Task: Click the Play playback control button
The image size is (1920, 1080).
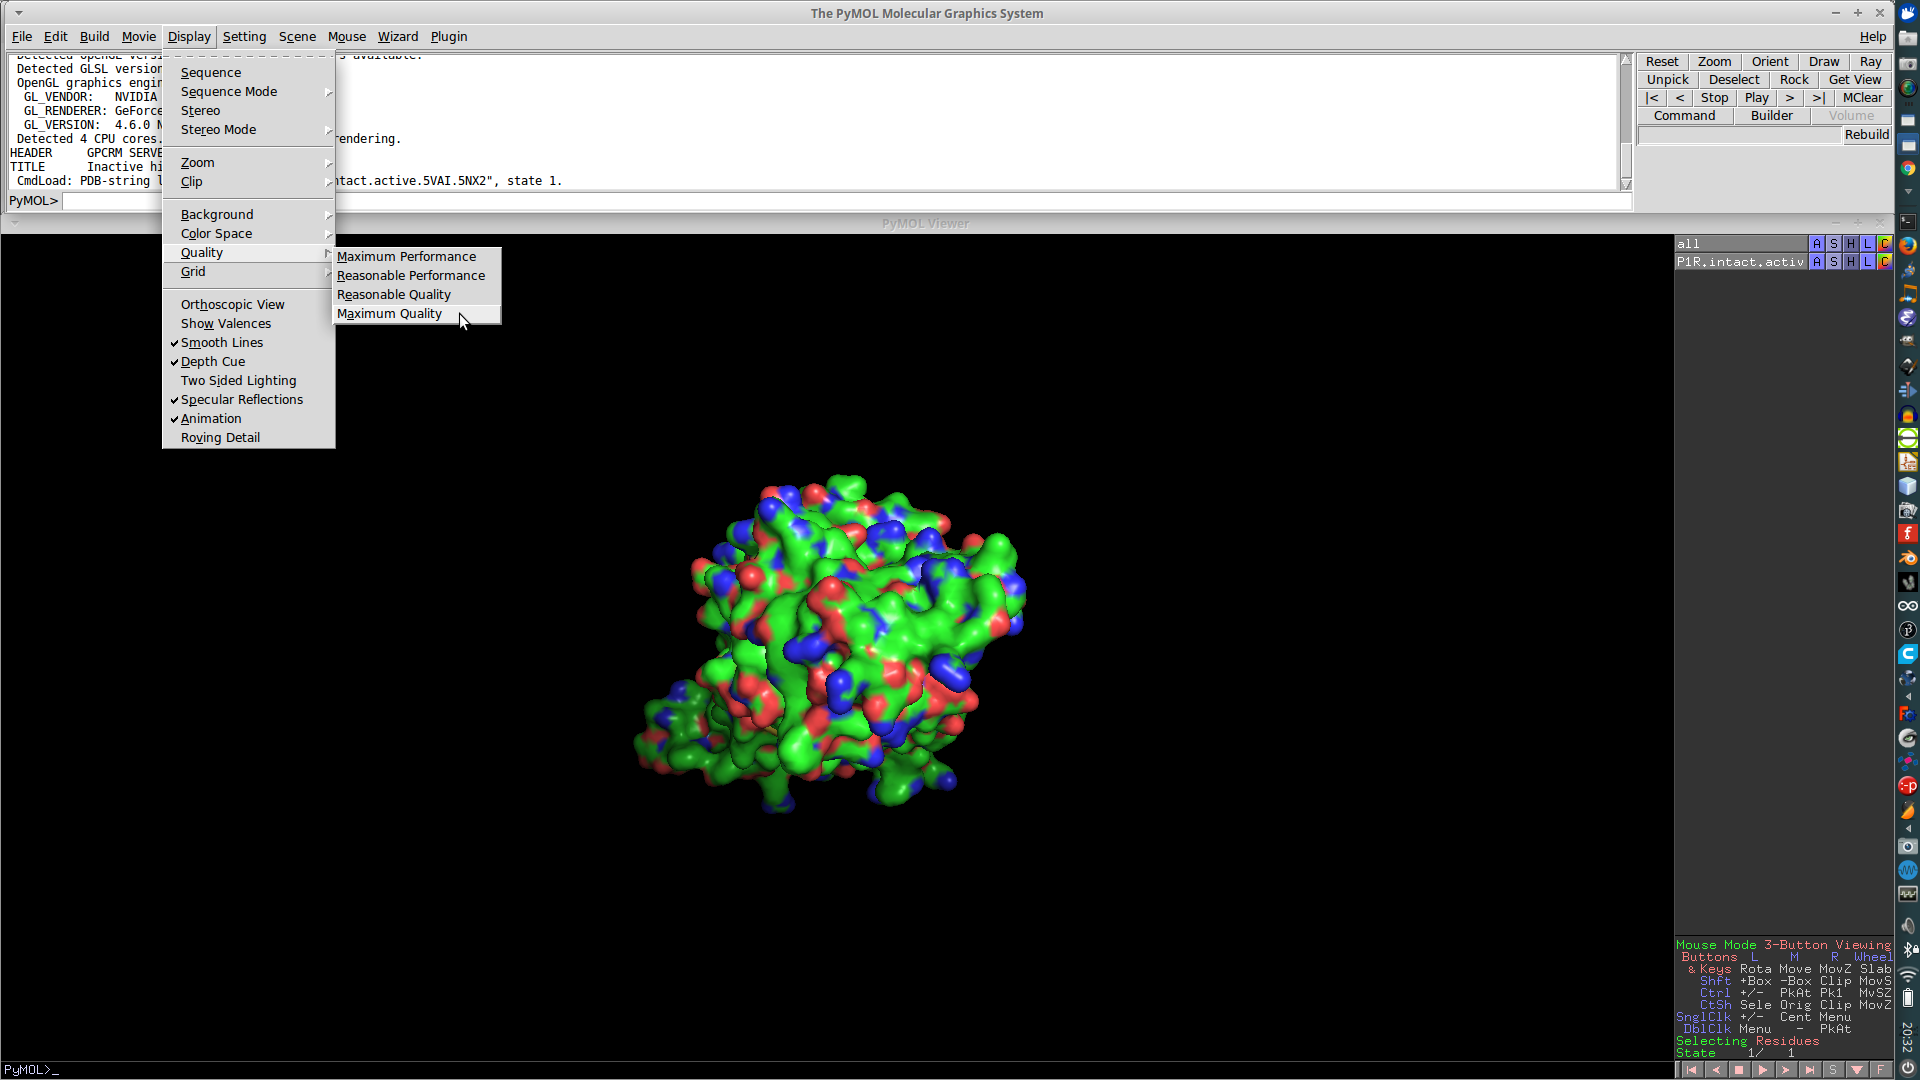Action: tap(1759, 98)
